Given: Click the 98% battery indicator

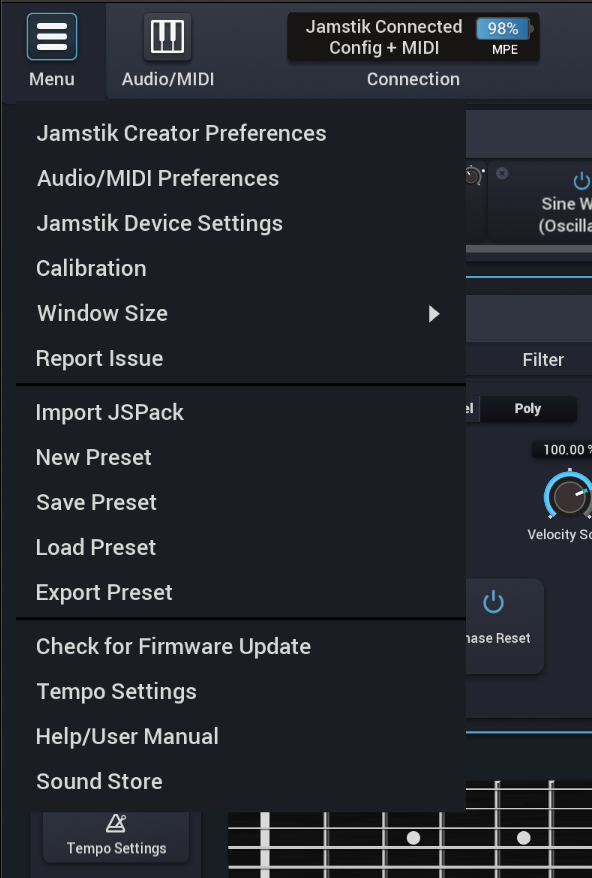Looking at the screenshot, I should point(503,29).
